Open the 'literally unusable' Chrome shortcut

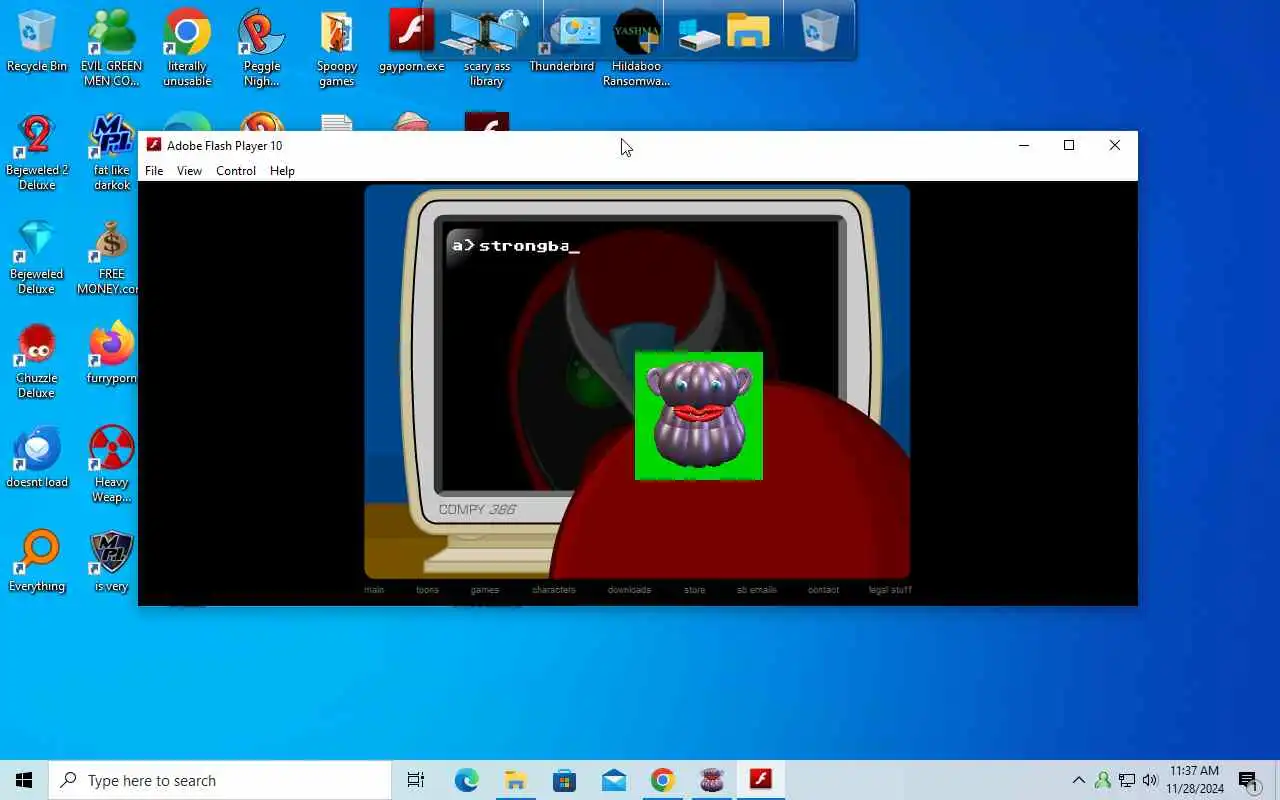pyautogui.click(x=187, y=48)
